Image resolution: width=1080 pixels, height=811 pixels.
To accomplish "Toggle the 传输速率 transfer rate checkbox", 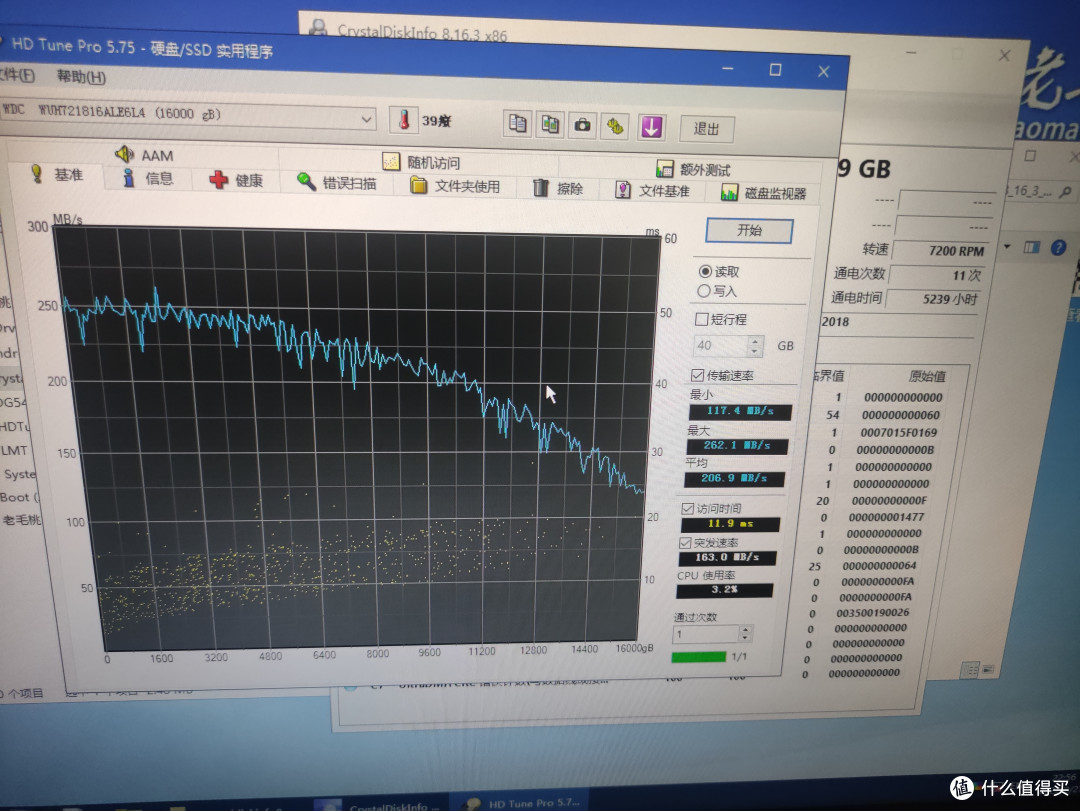I will [697, 375].
